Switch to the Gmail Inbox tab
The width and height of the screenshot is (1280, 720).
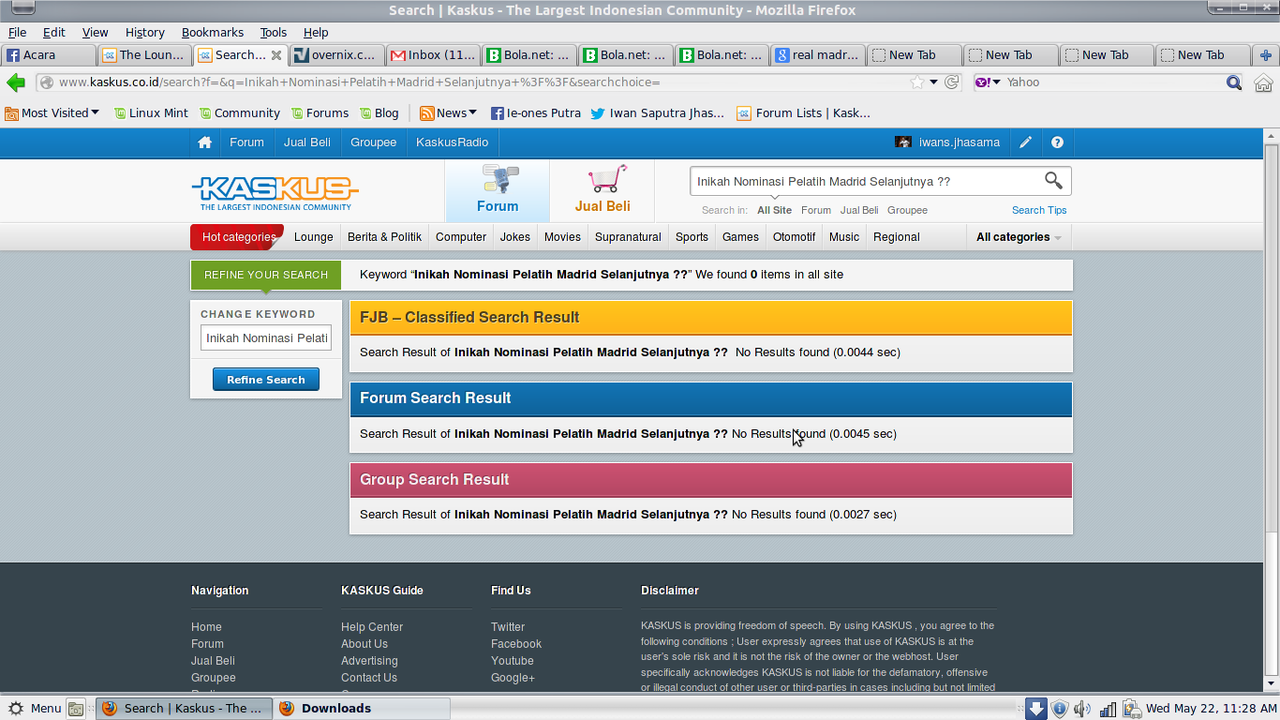pyautogui.click(x=433, y=55)
